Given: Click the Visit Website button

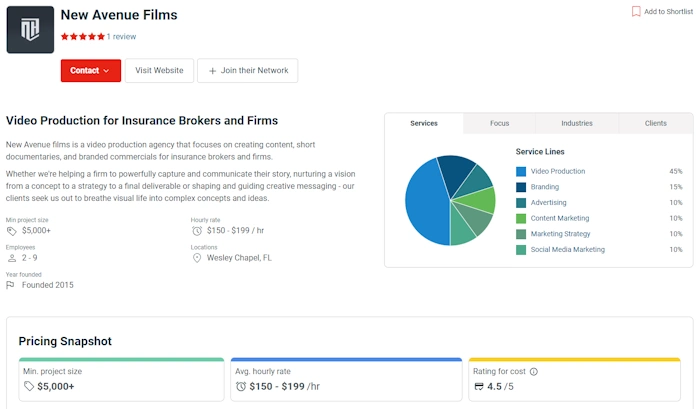Looking at the screenshot, I should 159,71.
